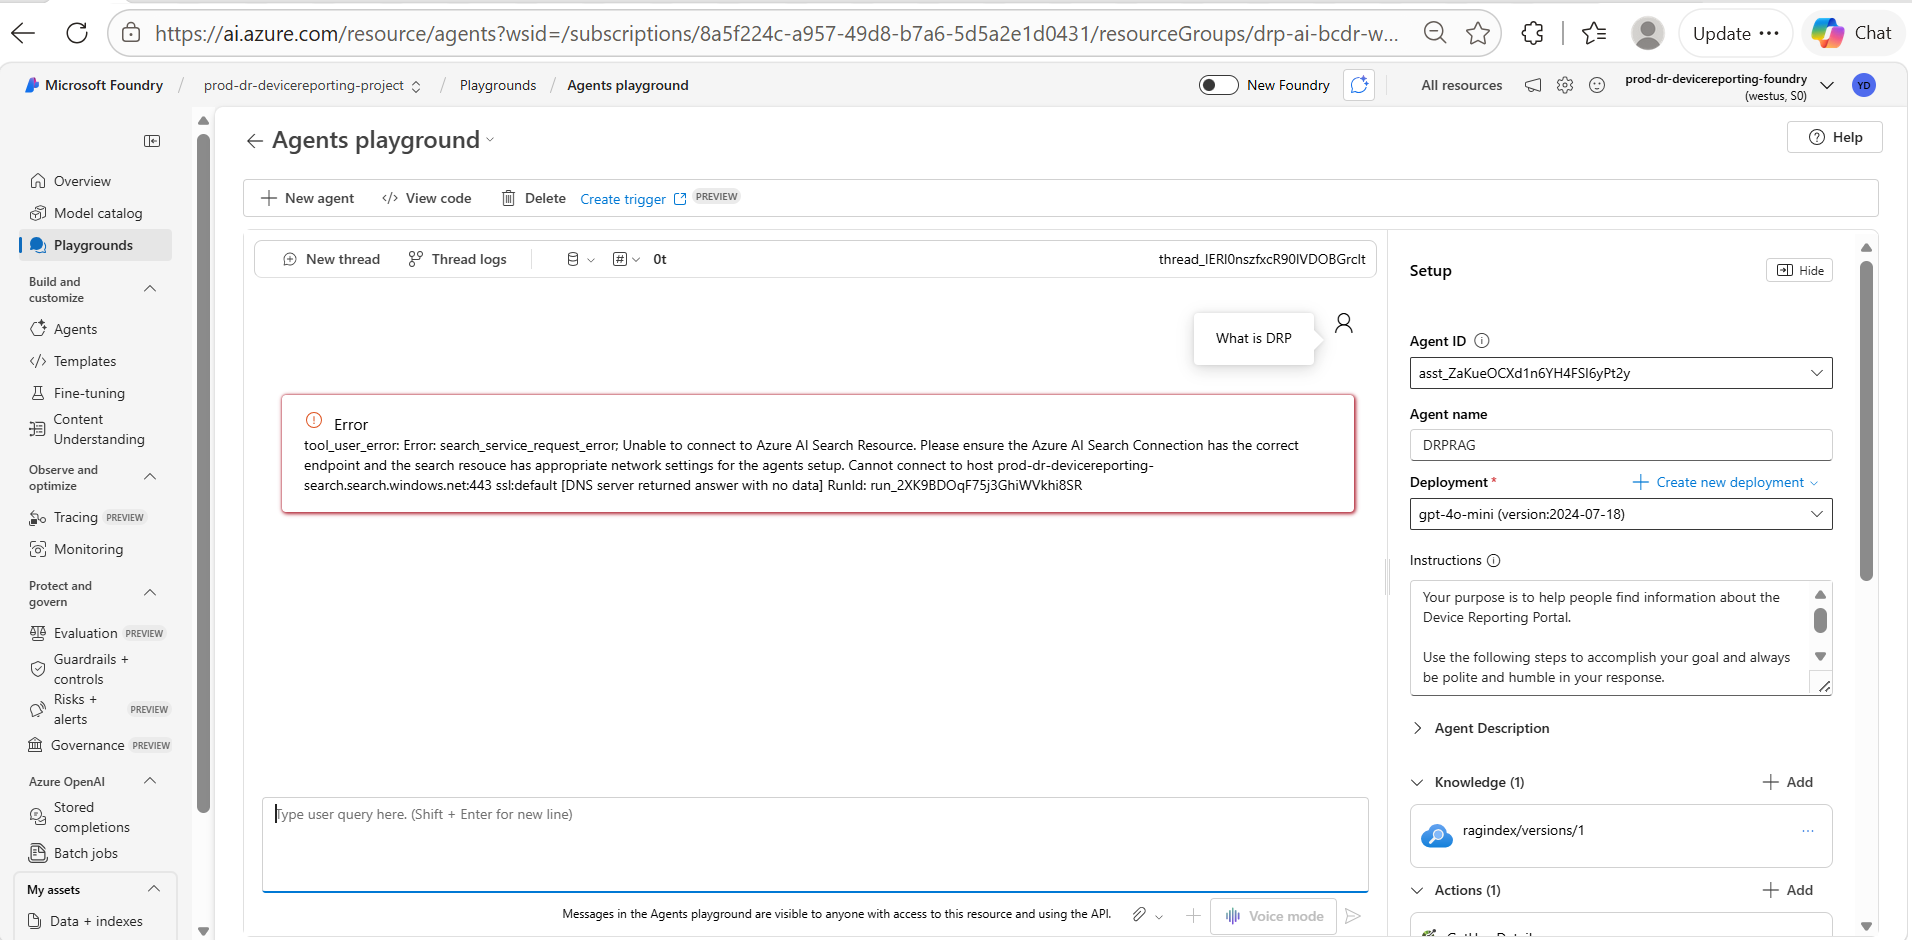Open the prod-dr-devicereporting-project selector
1912x940 pixels.
click(x=312, y=85)
